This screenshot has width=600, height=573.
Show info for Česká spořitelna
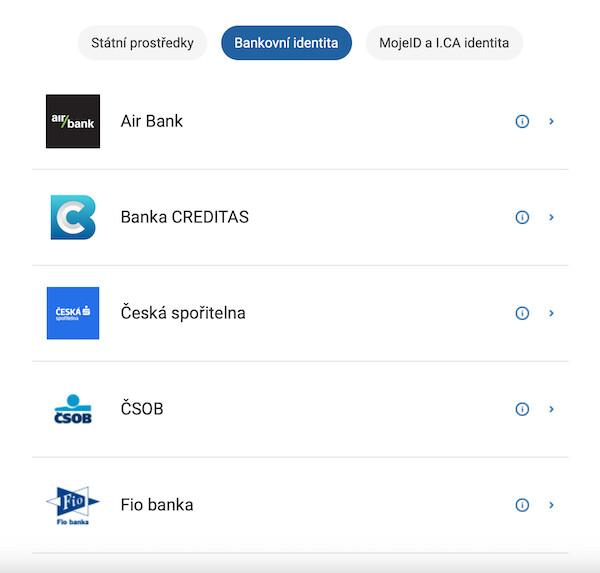pos(522,313)
